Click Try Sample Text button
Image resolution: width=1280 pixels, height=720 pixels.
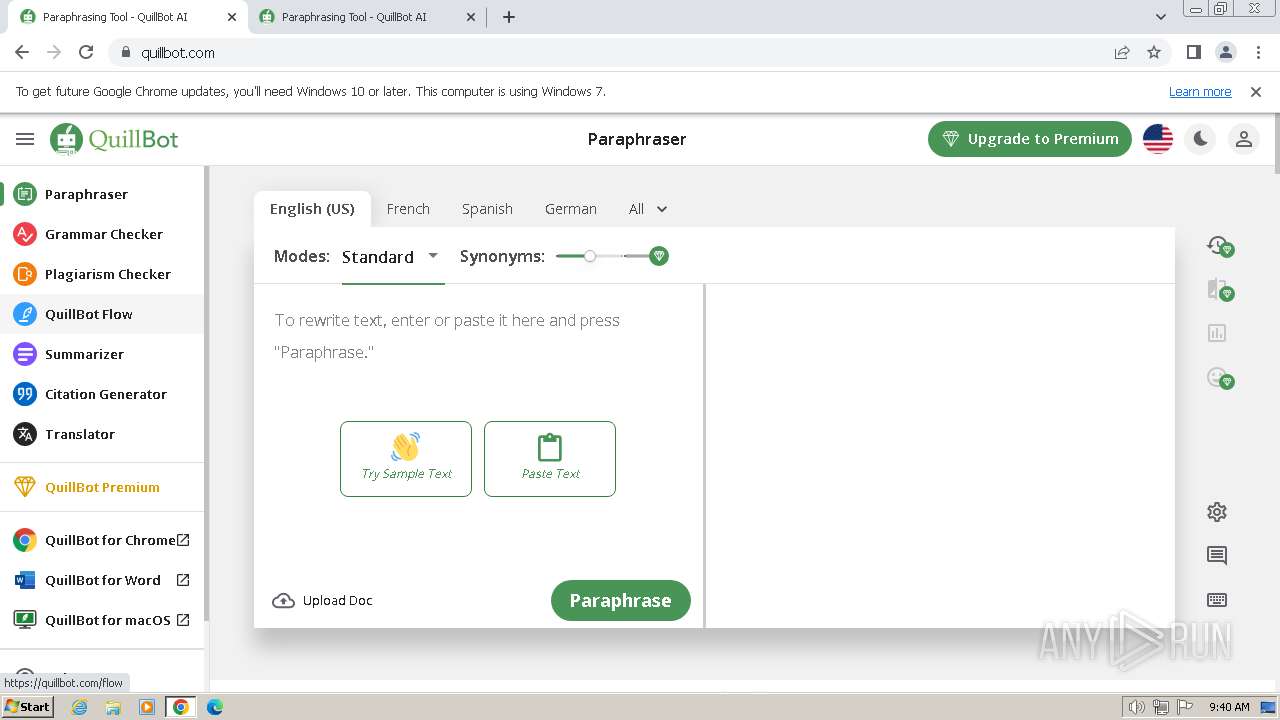pos(406,459)
